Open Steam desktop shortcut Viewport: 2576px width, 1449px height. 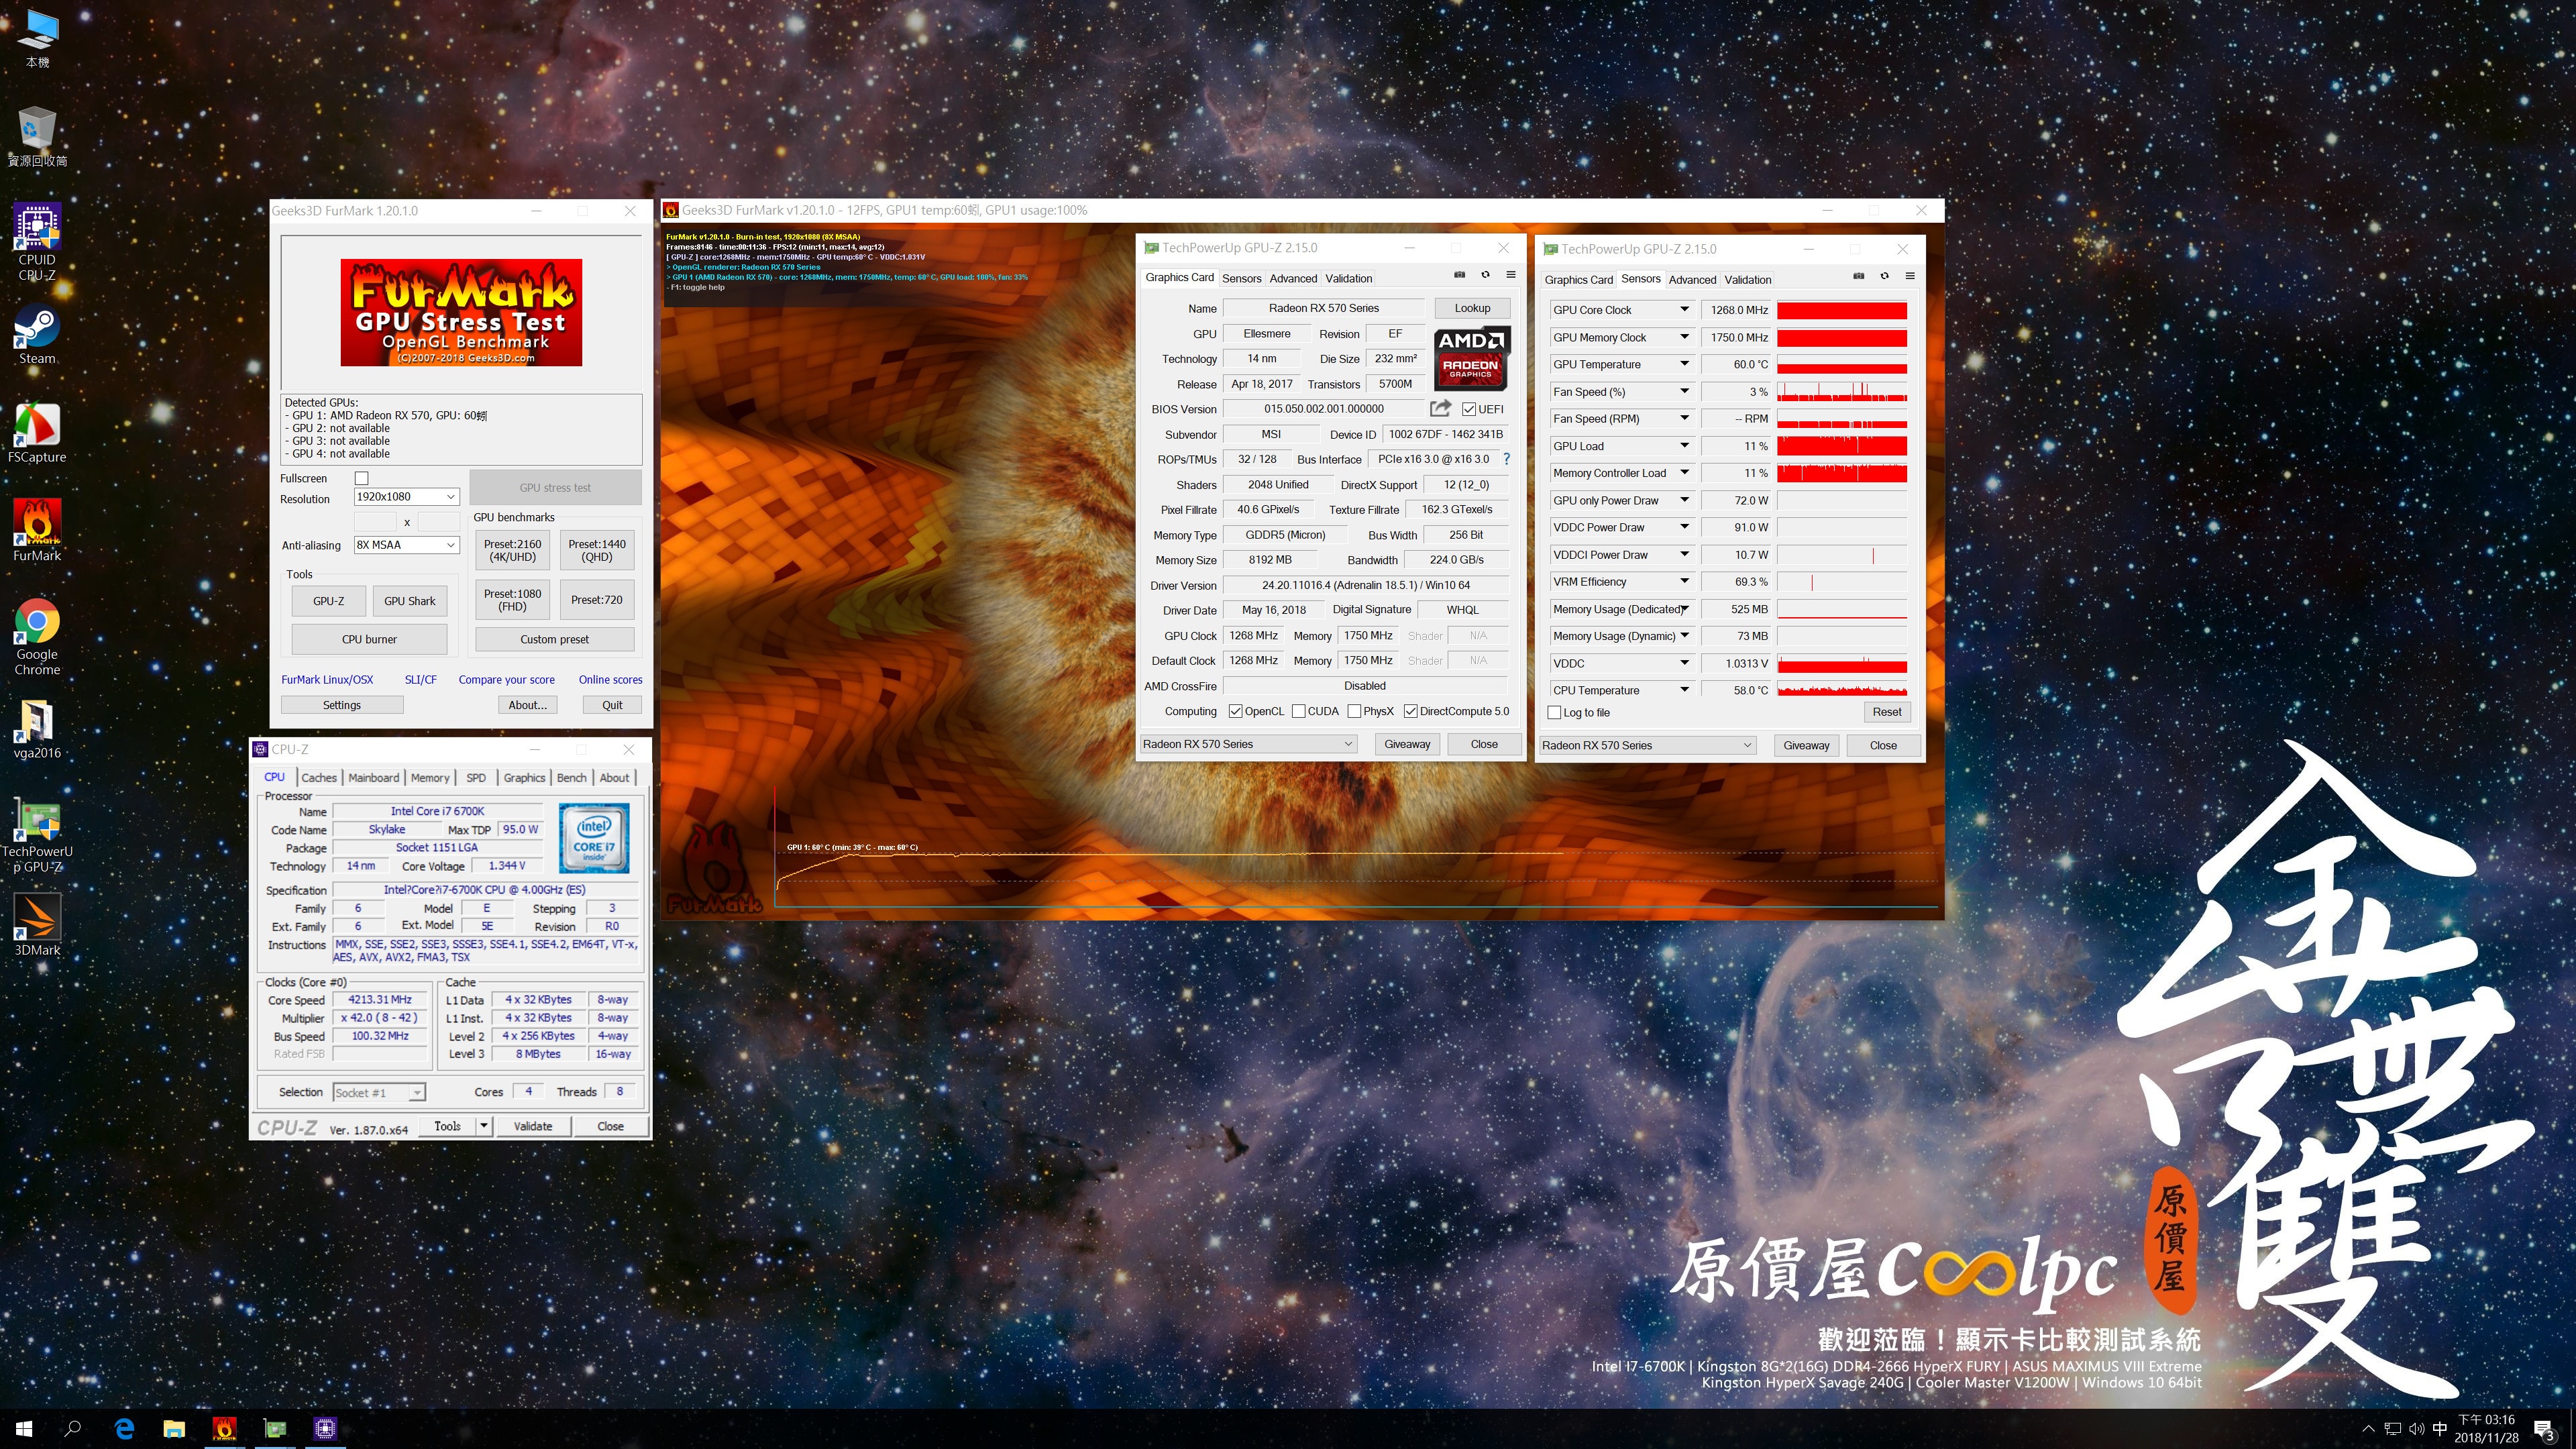click(37, 336)
